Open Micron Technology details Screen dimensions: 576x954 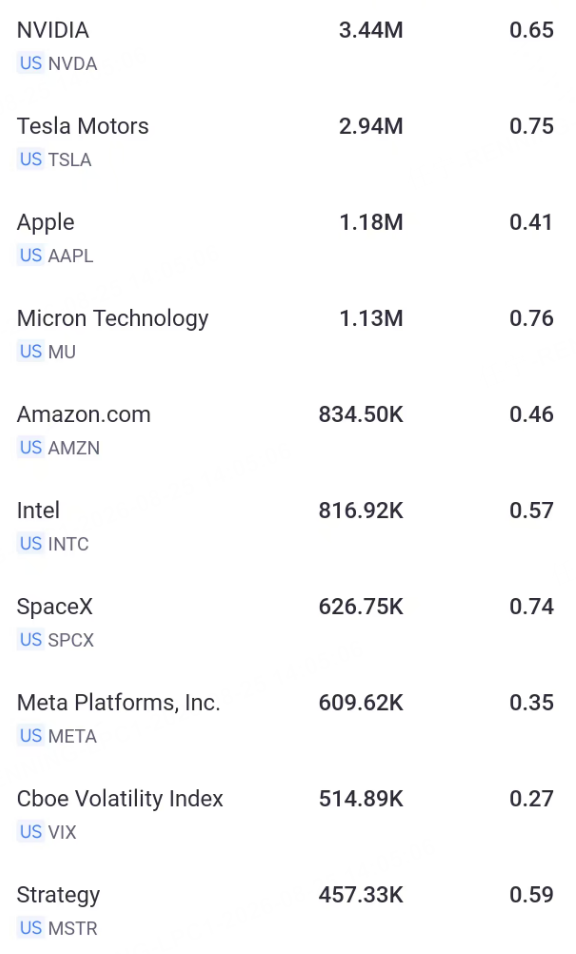(288, 335)
